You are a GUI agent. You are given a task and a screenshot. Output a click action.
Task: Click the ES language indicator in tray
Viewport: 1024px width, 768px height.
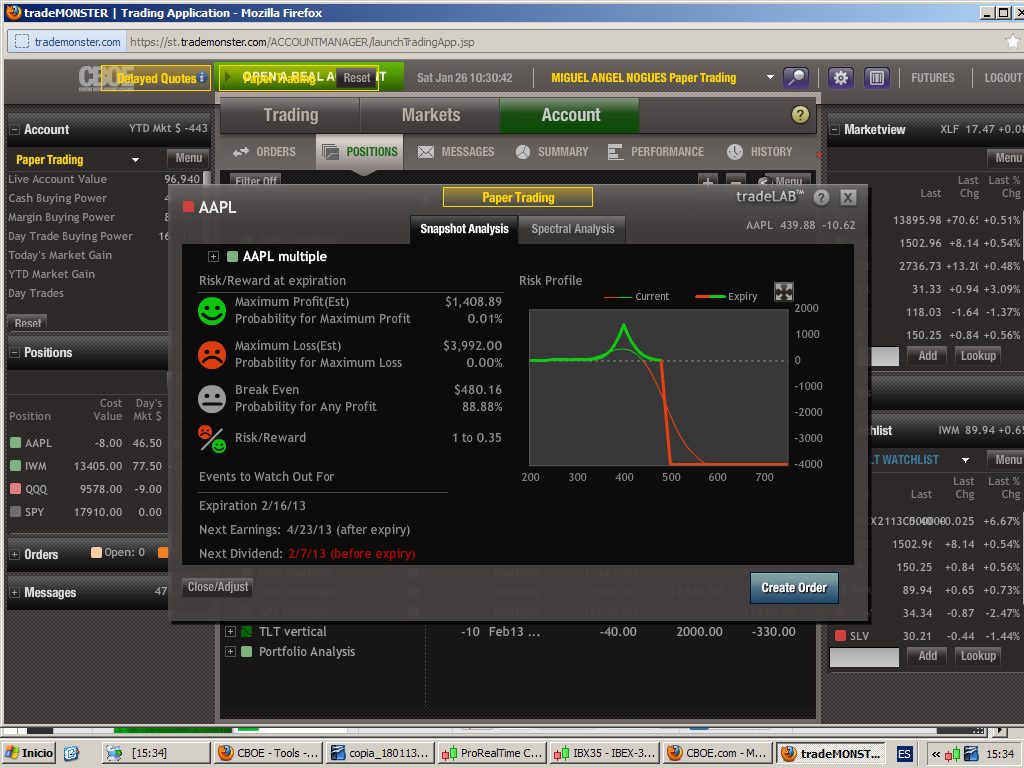904,754
